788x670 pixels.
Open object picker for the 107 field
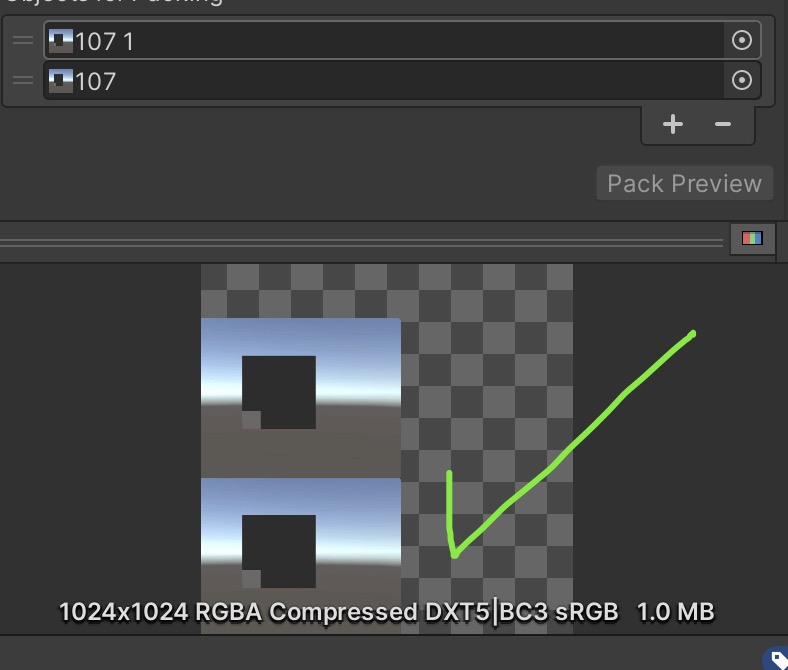pos(741,81)
